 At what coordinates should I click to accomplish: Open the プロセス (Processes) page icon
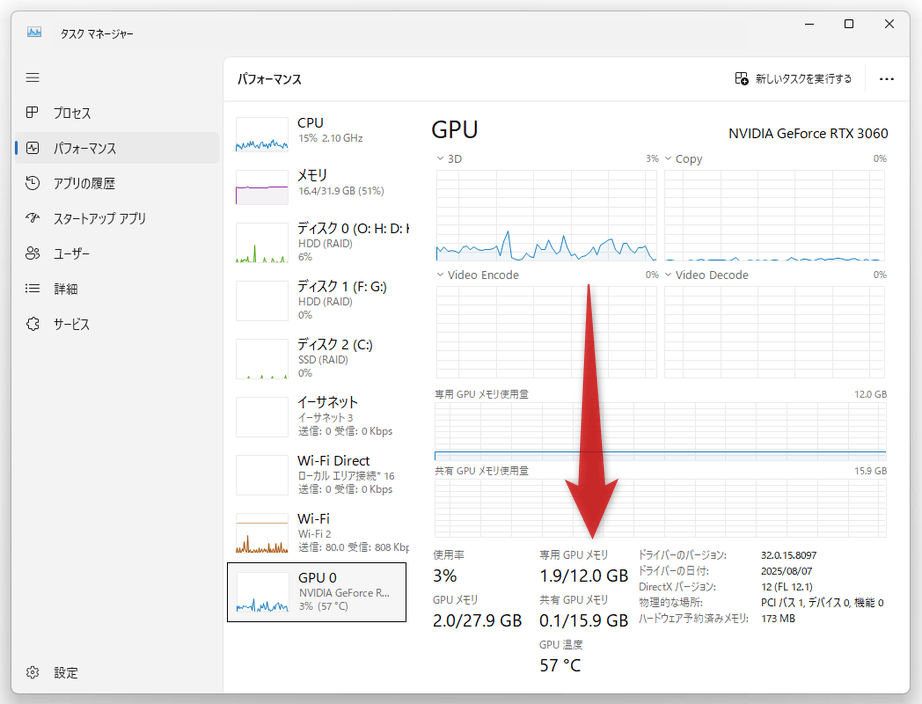[x=32, y=113]
